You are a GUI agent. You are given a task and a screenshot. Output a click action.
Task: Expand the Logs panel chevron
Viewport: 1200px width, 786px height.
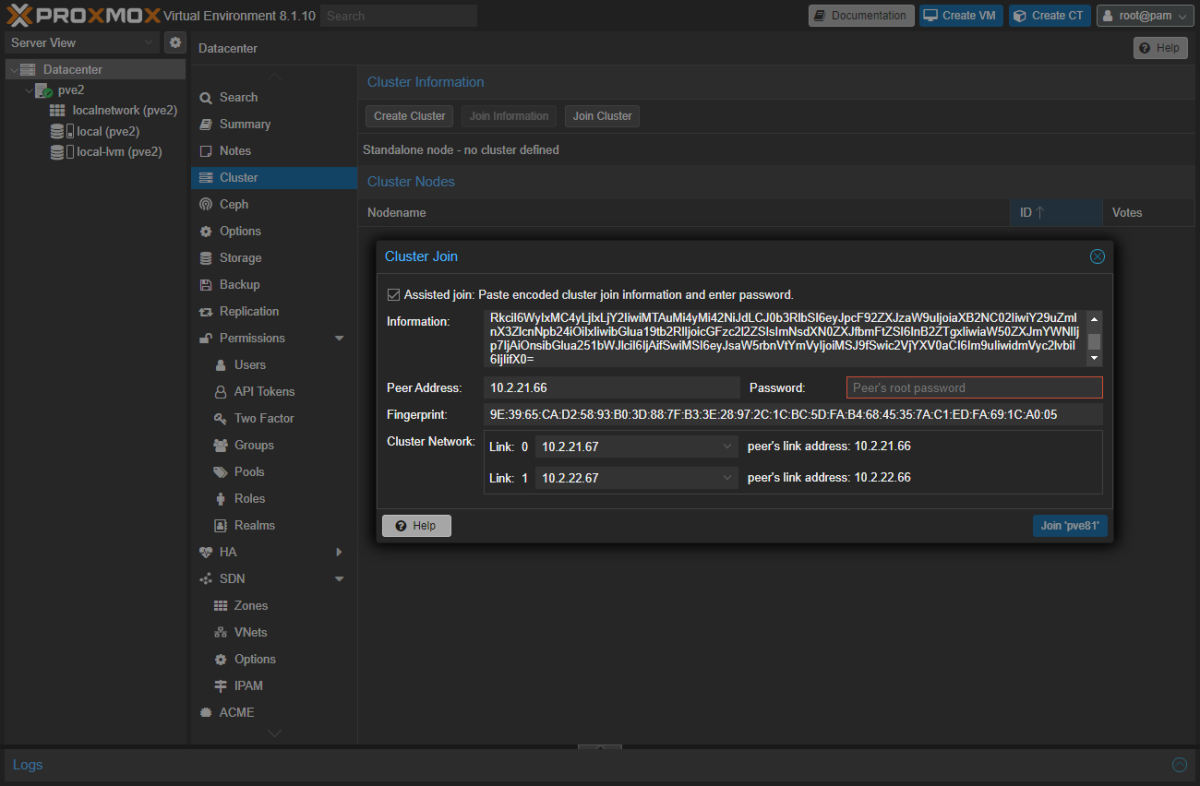tap(1178, 765)
